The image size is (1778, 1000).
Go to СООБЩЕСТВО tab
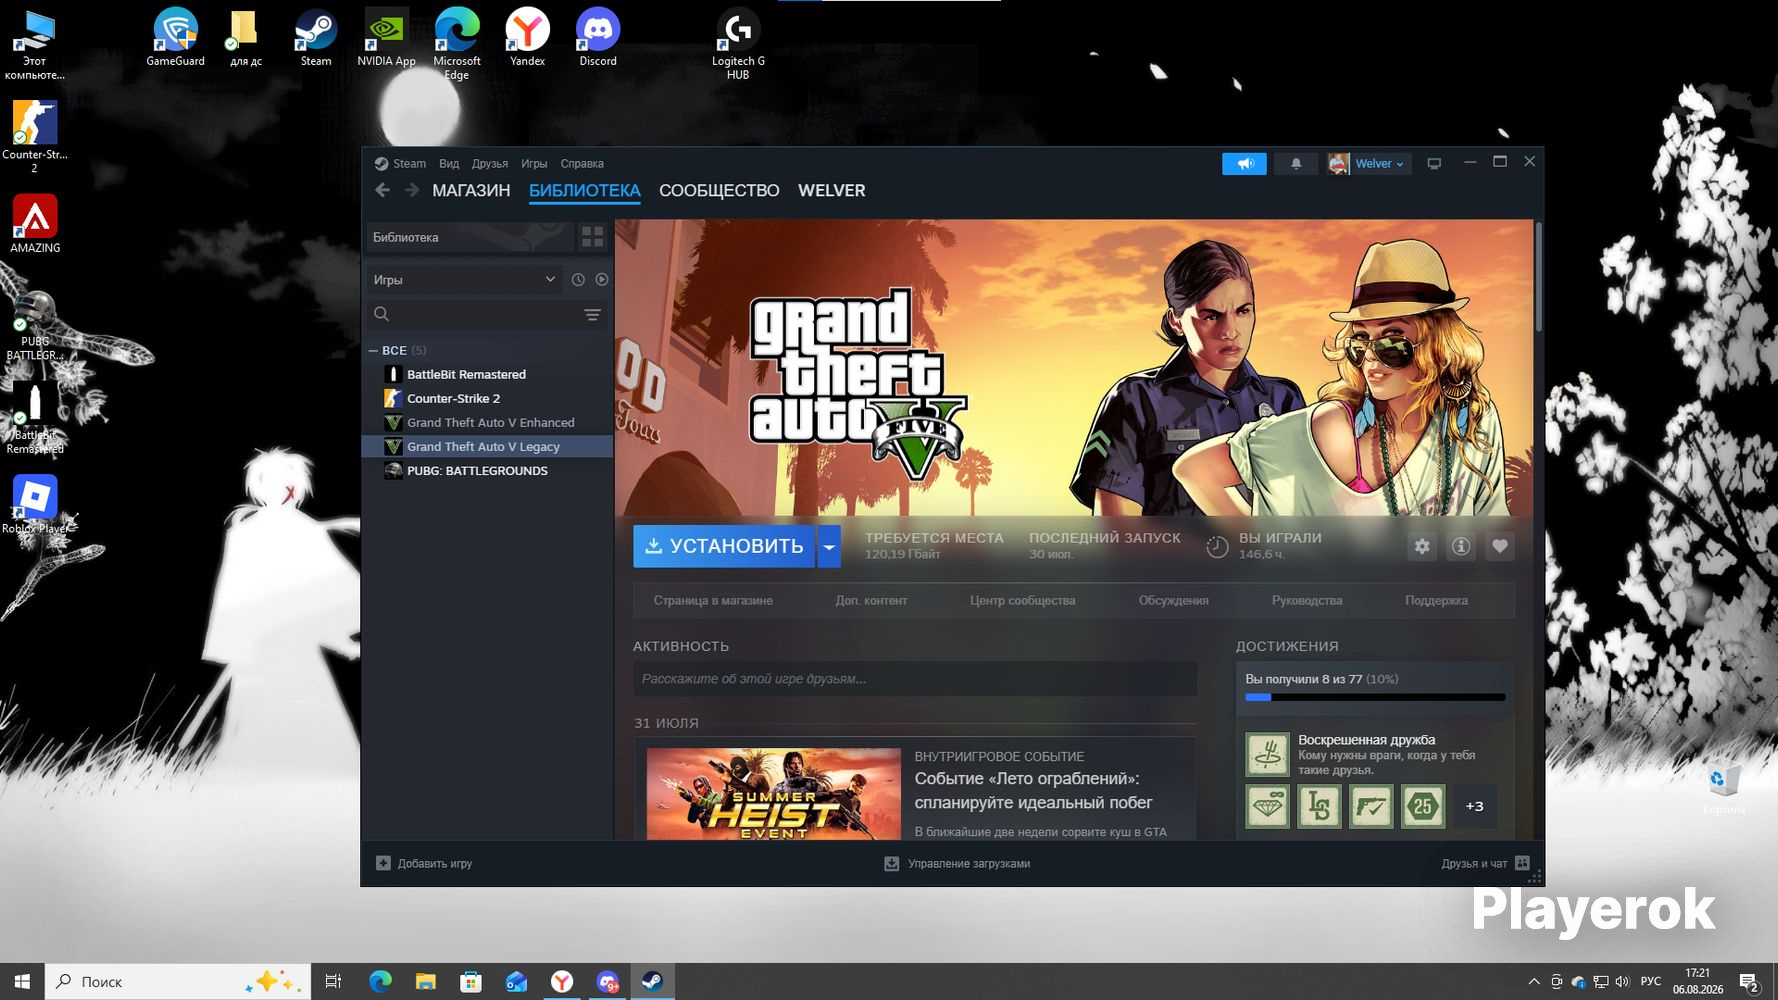[x=719, y=190]
